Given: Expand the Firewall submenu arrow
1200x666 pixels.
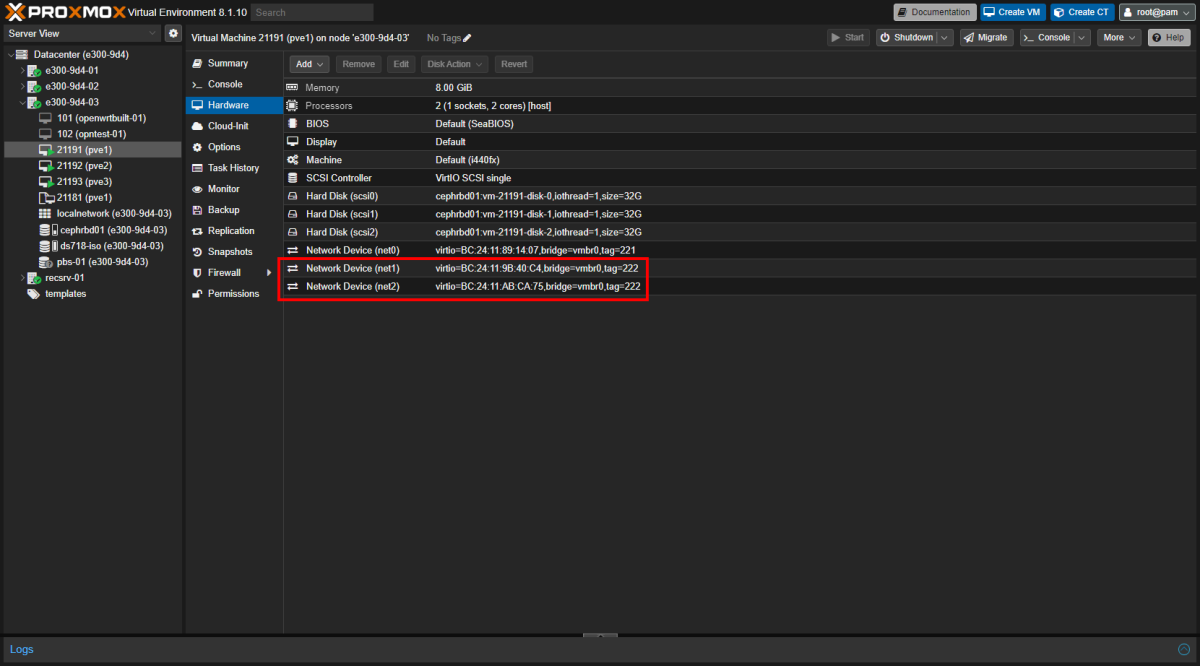Looking at the screenshot, I should (269, 273).
